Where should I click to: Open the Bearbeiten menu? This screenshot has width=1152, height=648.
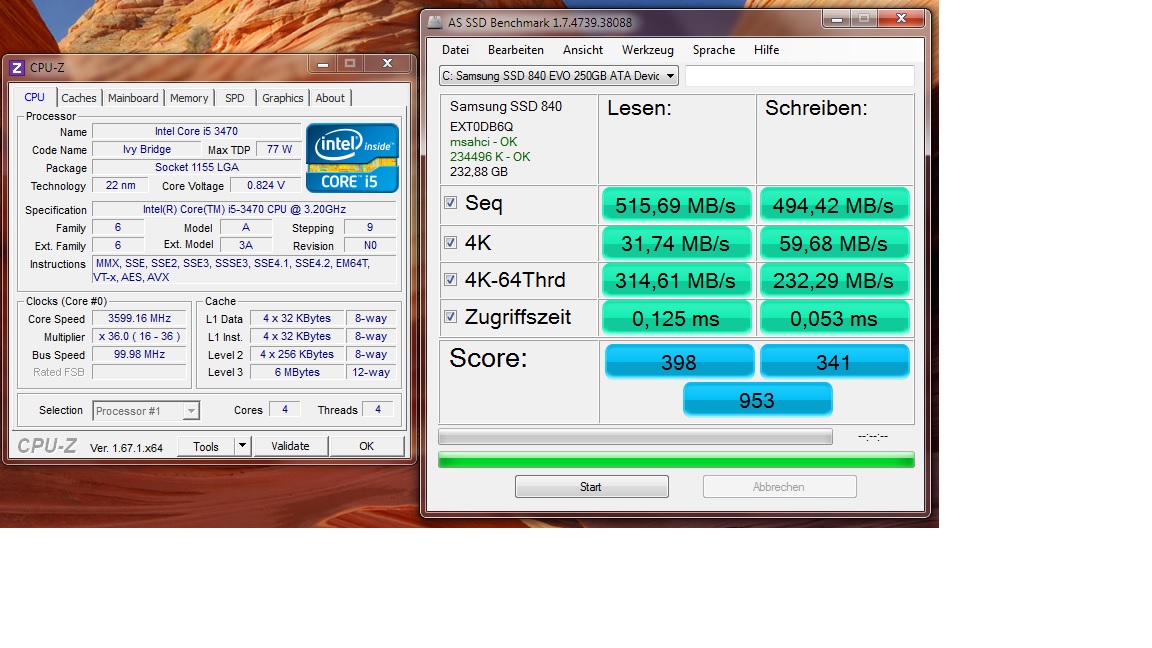coord(516,50)
